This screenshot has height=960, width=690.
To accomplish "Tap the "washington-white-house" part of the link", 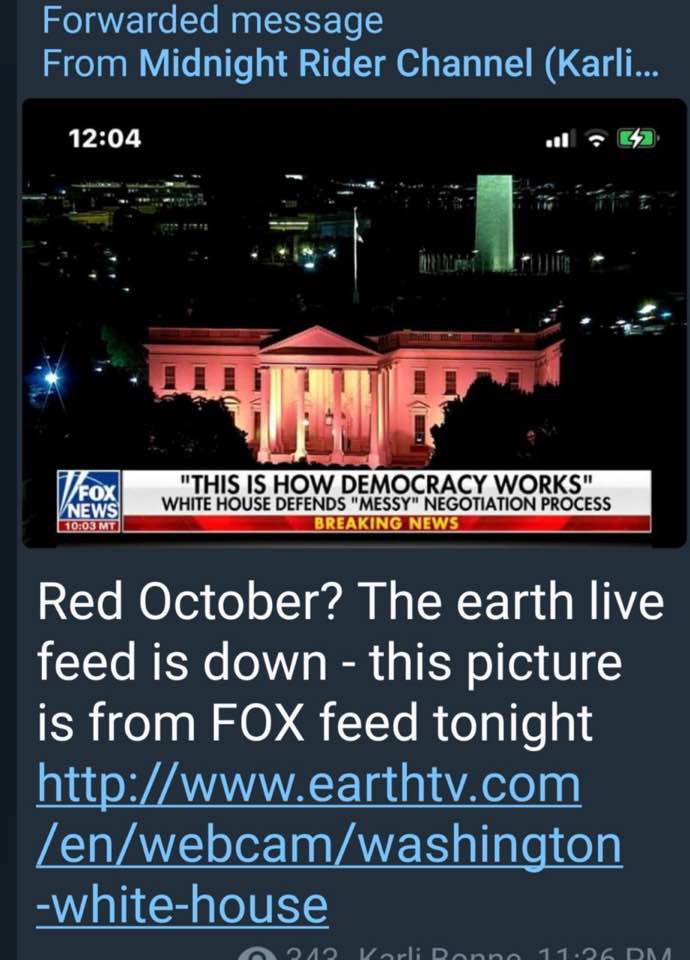I will click(329, 876).
